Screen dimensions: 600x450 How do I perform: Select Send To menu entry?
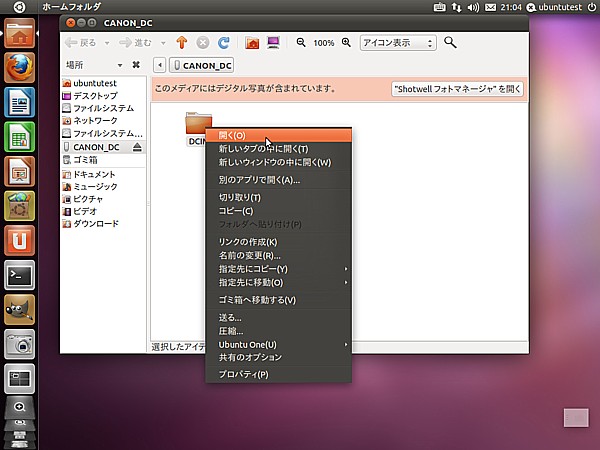click(279, 317)
